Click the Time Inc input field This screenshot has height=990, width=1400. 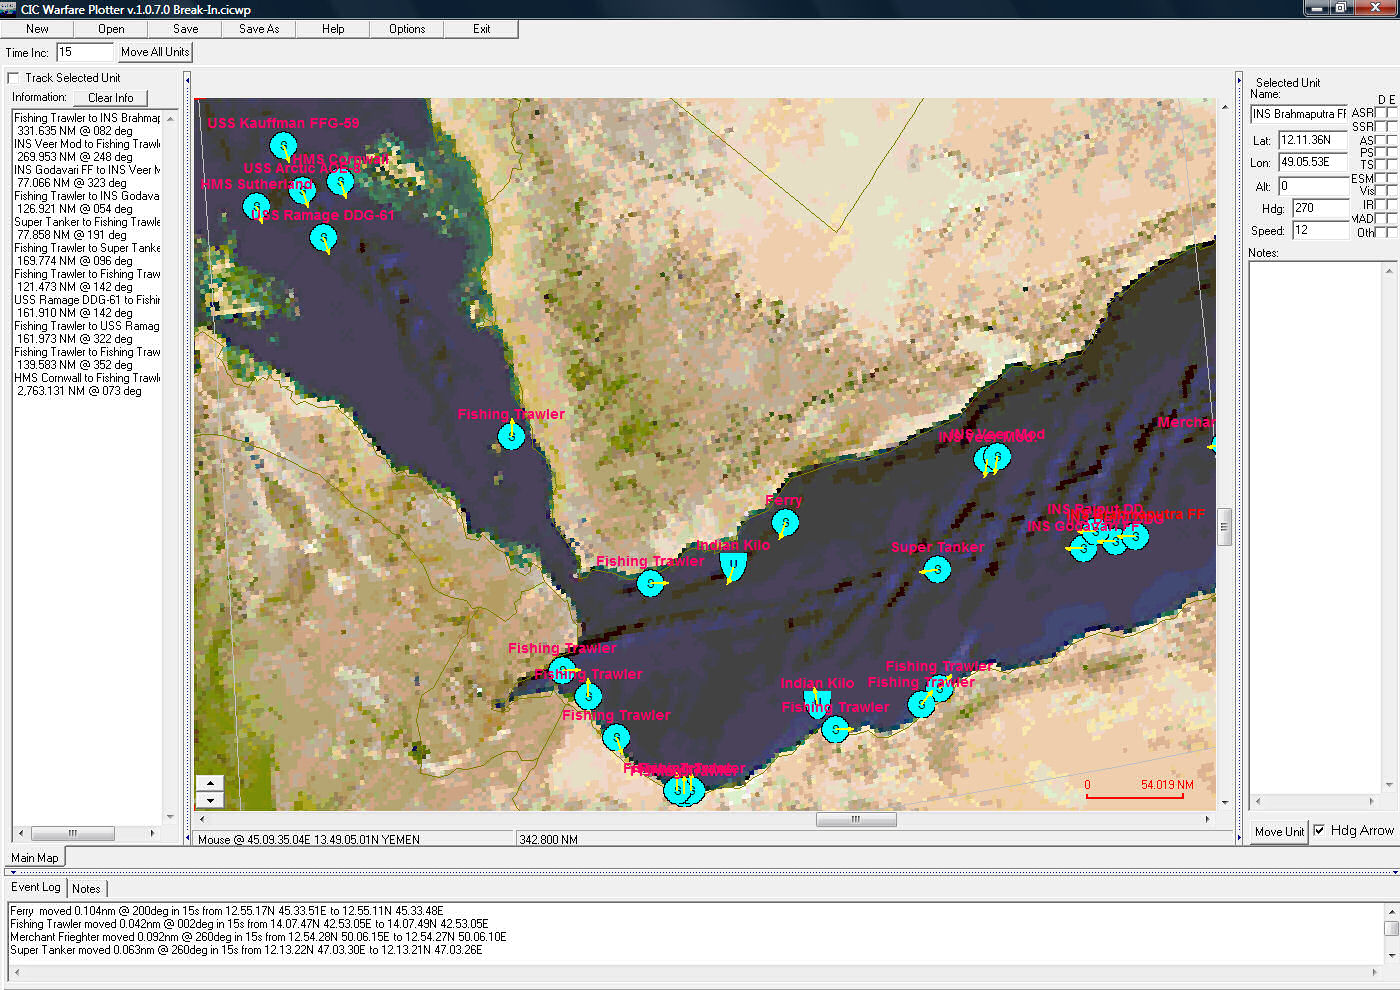click(84, 52)
